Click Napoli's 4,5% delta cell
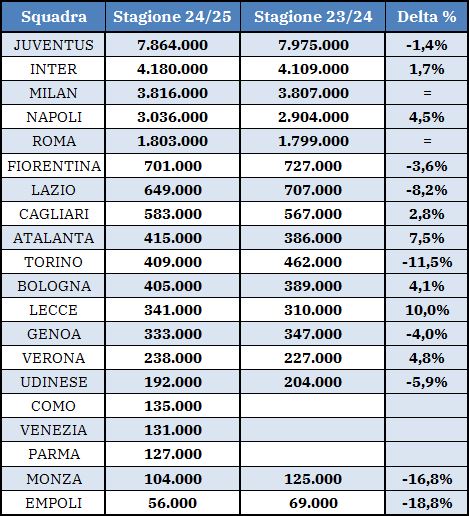The height and width of the screenshot is (516, 469). [x=426, y=117]
